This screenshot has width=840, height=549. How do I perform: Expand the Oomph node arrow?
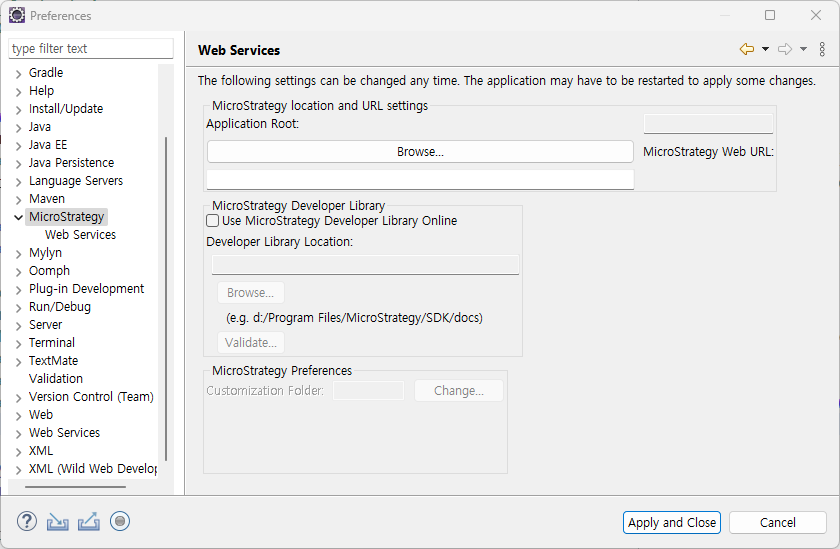click(x=19, y=272)
